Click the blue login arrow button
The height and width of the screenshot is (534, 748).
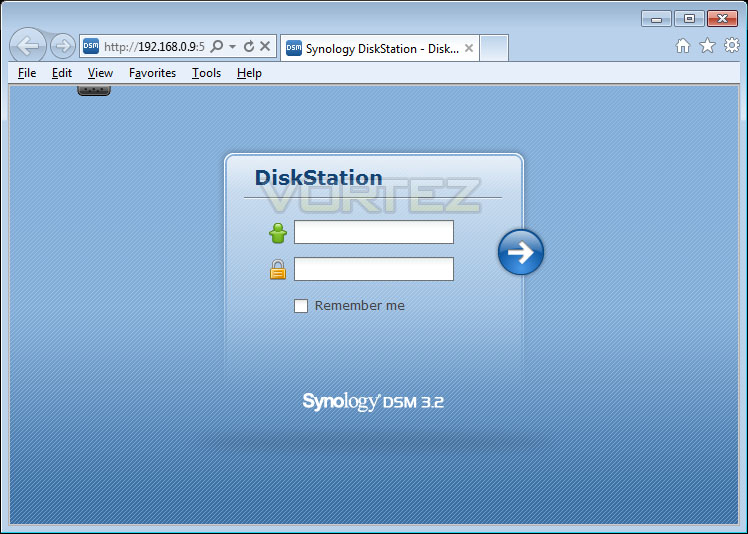click(520, 252)
